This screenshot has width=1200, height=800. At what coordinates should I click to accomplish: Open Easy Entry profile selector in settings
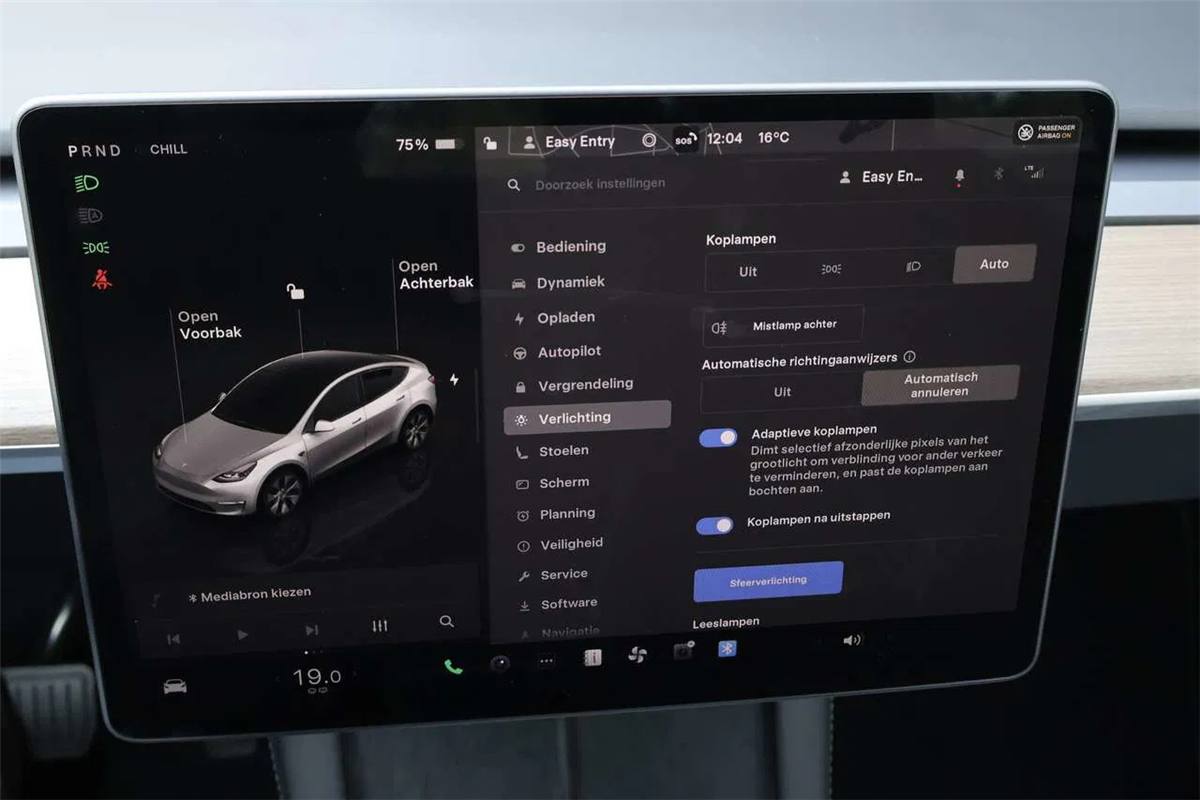[x=882, y=177]
